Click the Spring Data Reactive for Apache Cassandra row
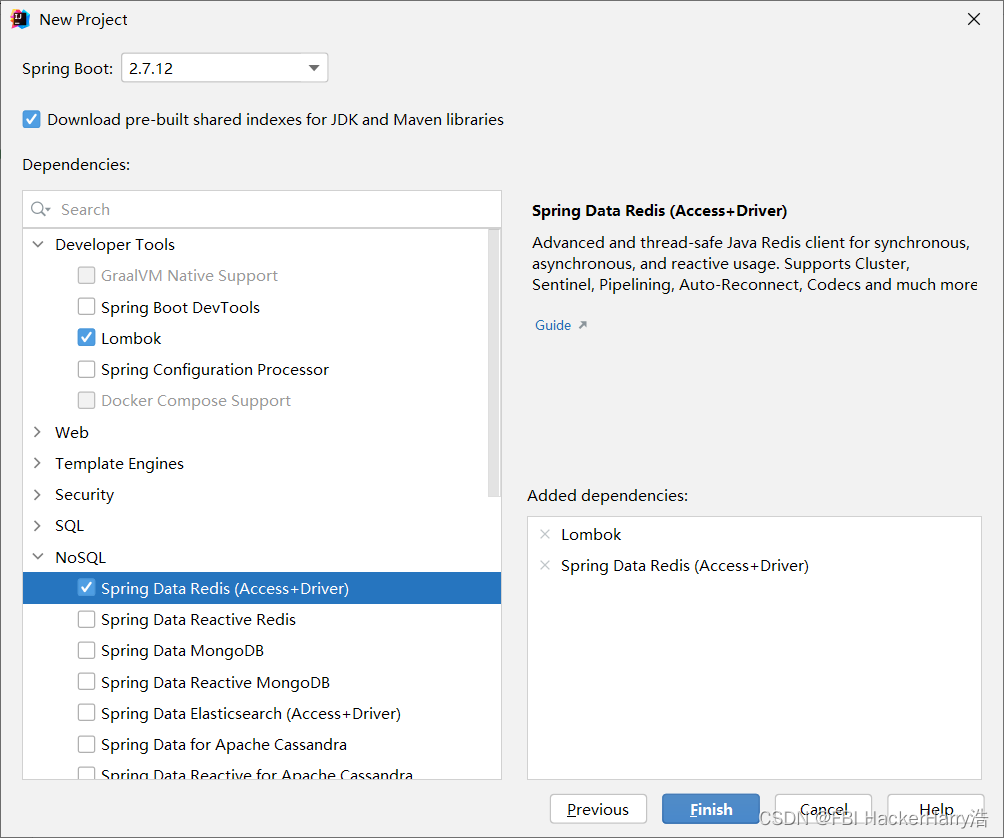 (262, 773)
